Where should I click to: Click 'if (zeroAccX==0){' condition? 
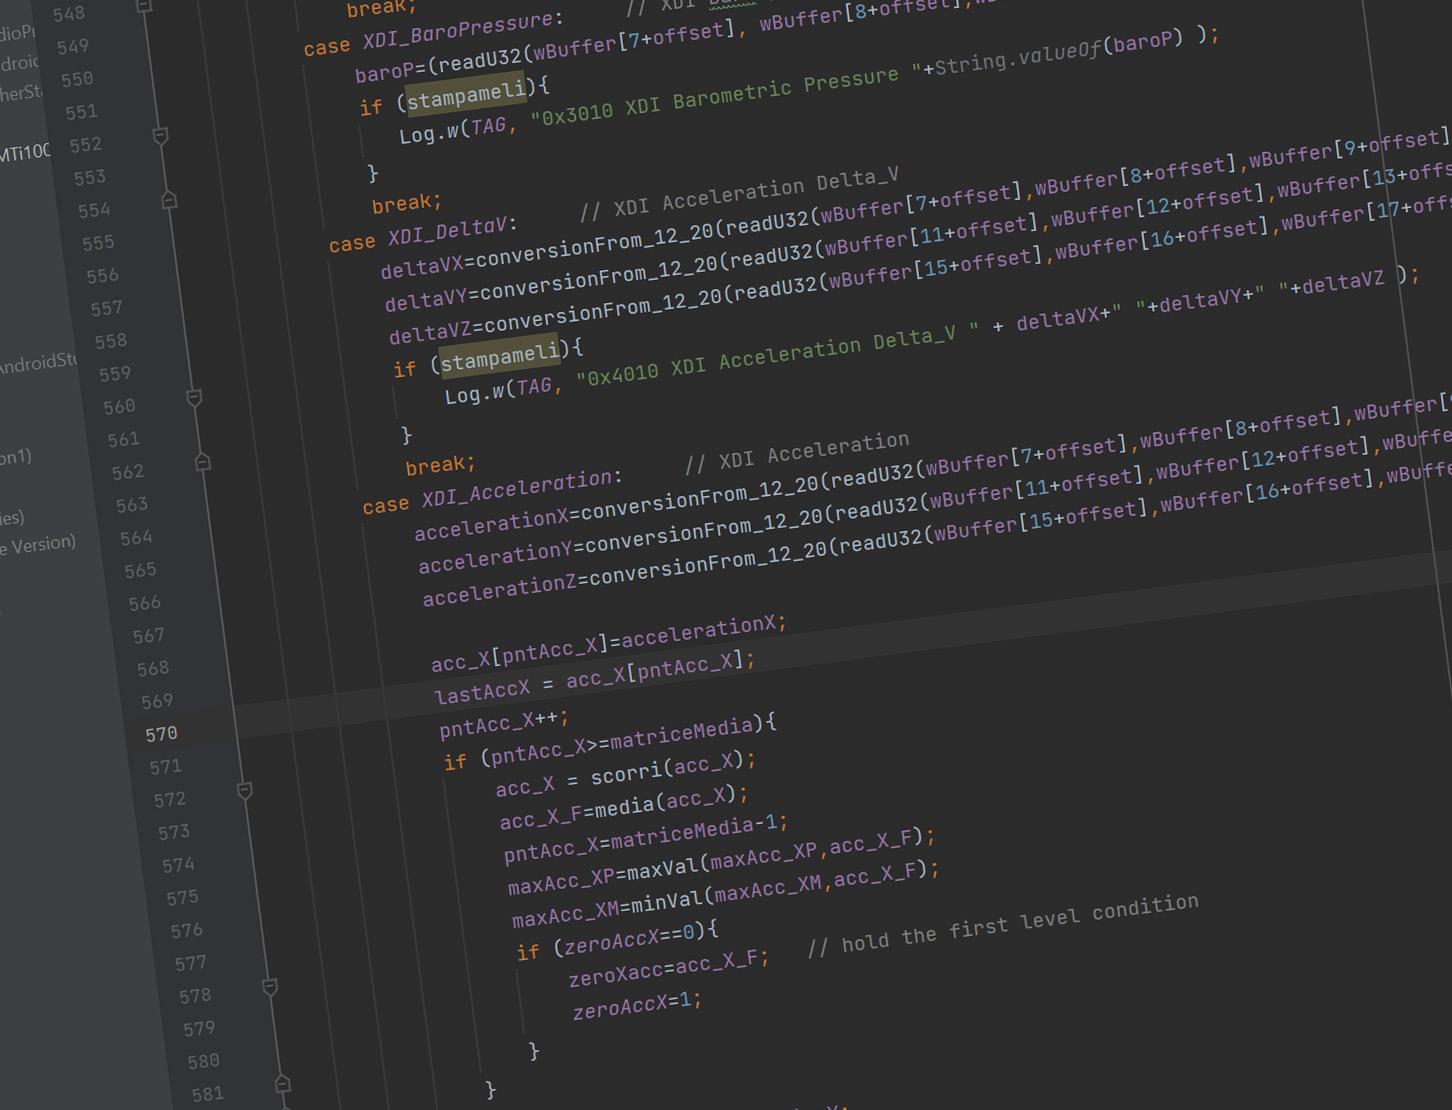tap(617, 940)
